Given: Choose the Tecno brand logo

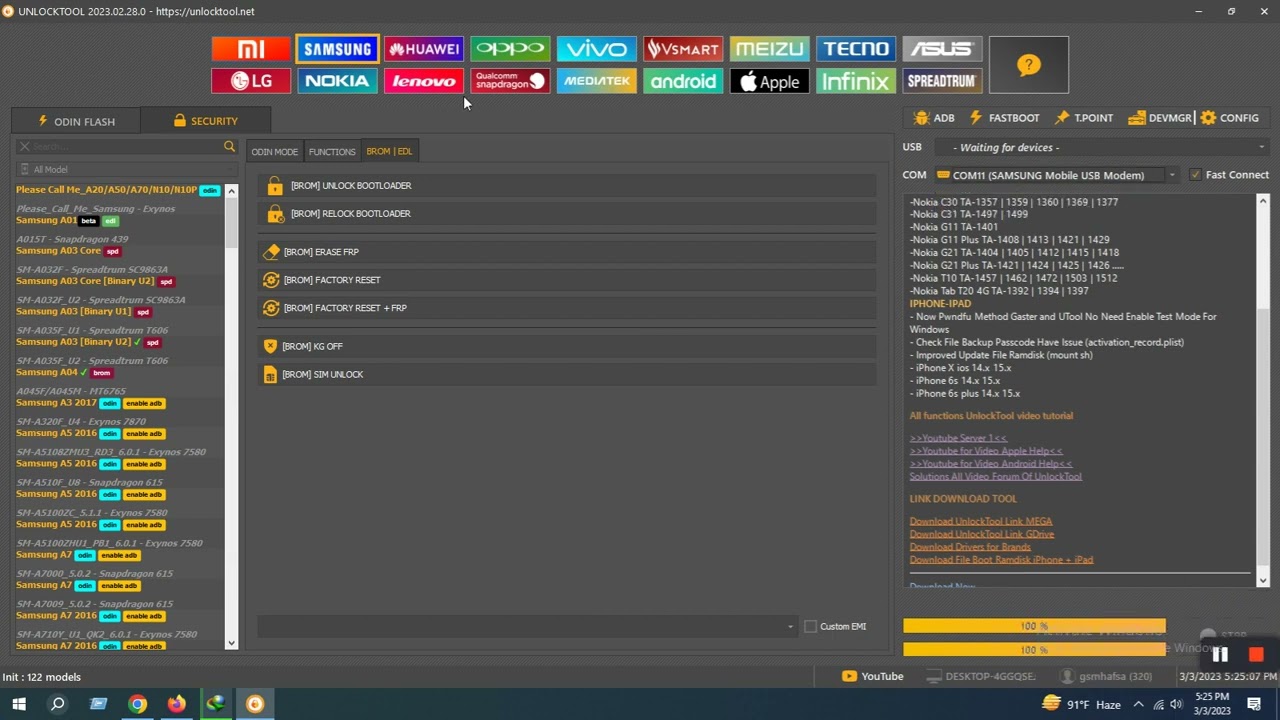Looking at the screenshot, I should [856, 49].
